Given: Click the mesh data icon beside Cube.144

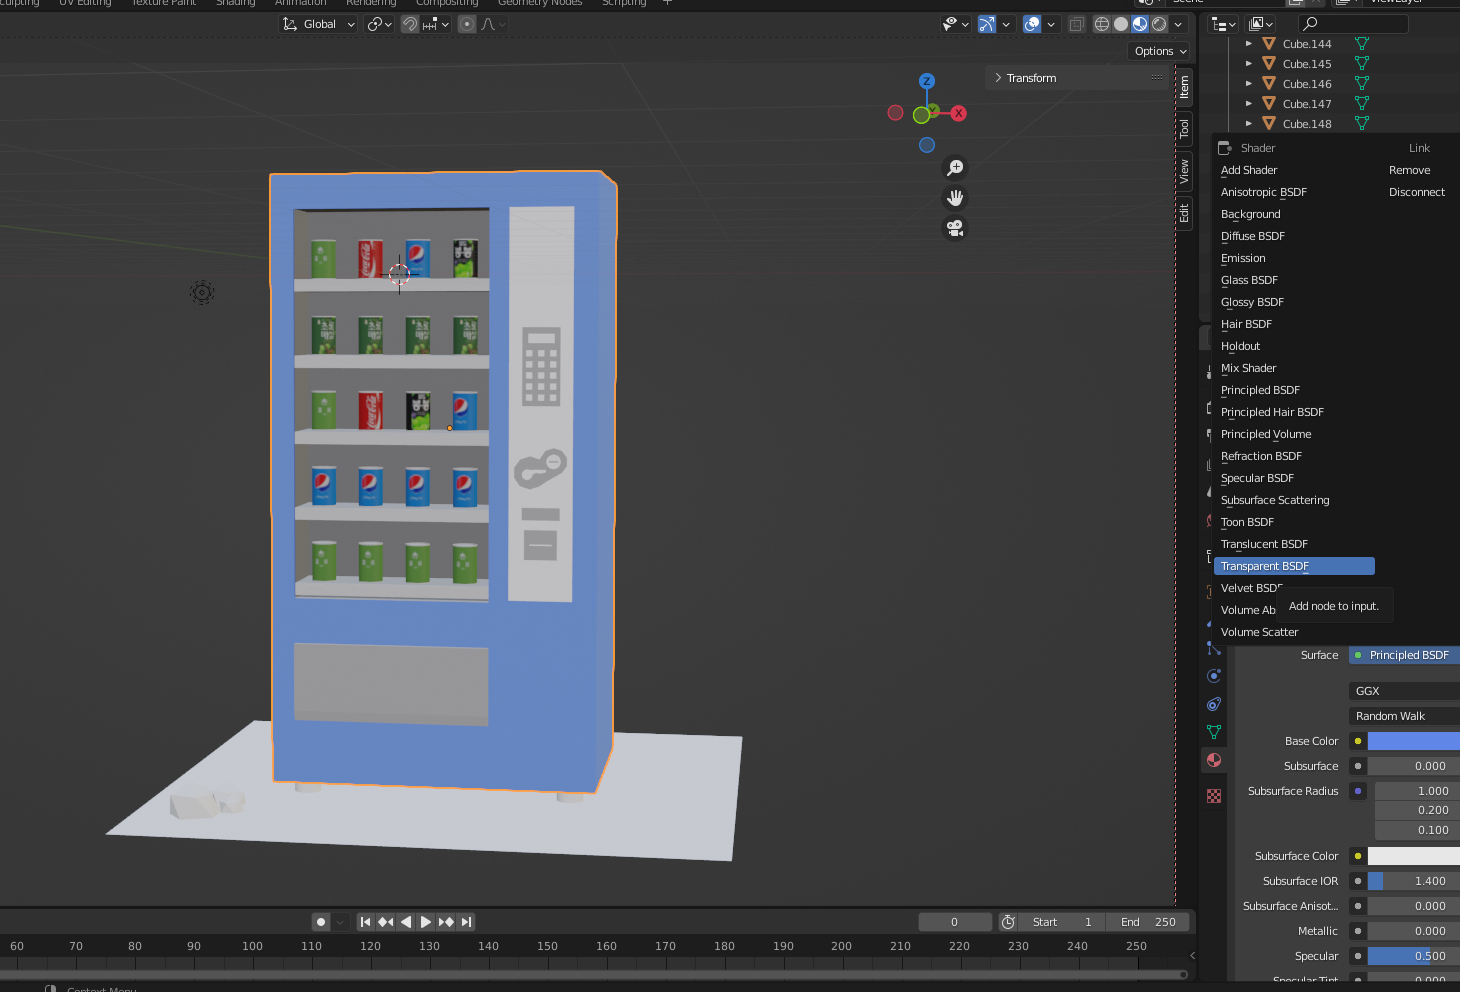Looking at the screenshot, I should pos(1361,44).
